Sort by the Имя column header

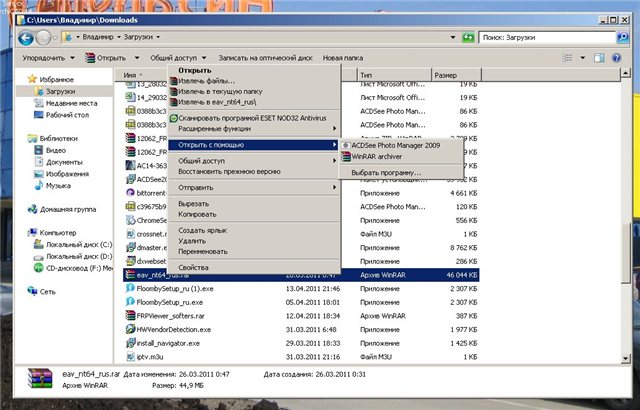[x=129, y=75]
